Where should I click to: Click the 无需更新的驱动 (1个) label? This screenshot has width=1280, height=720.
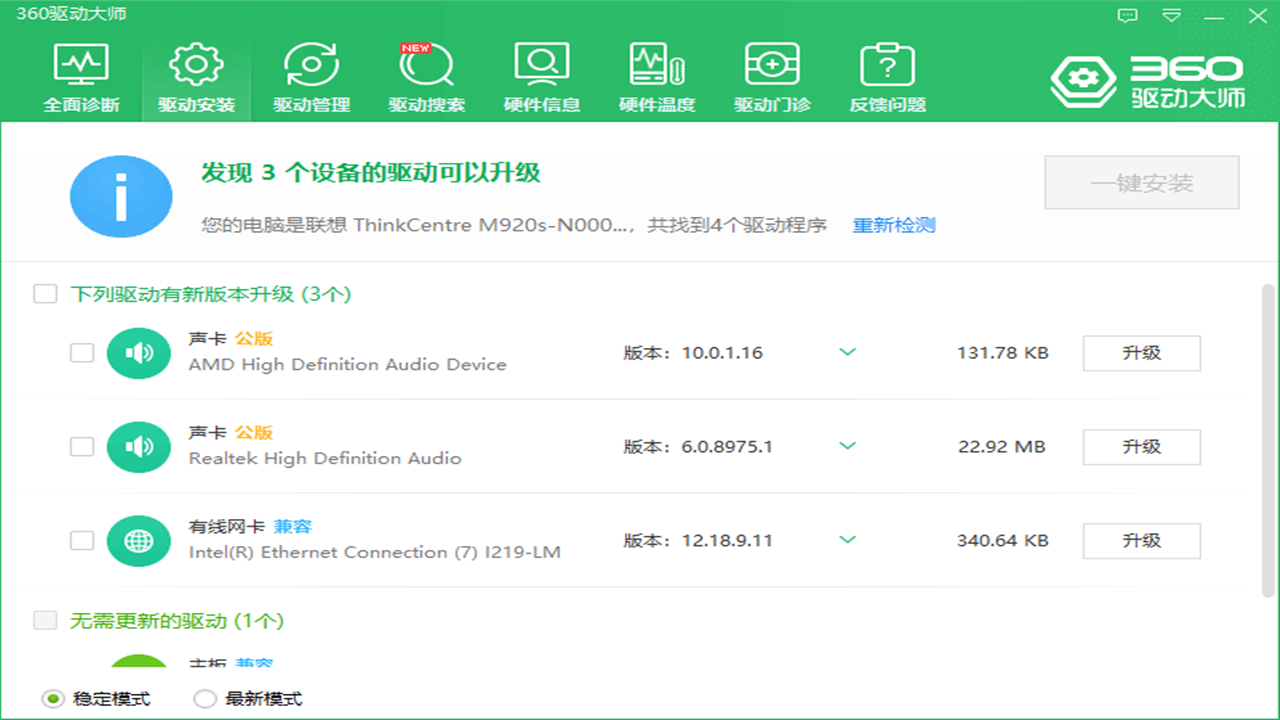177,621
